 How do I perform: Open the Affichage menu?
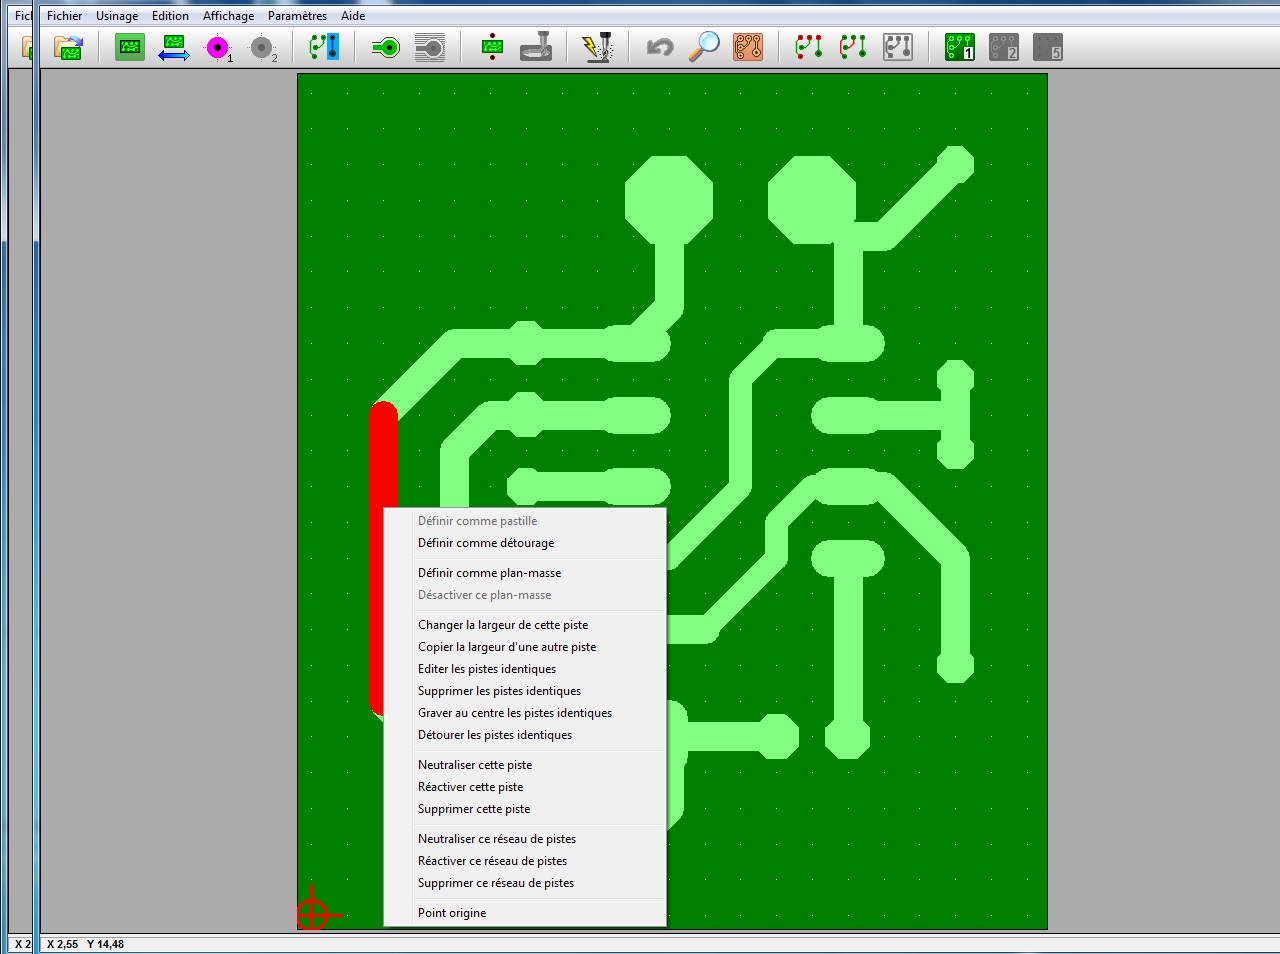228,16
